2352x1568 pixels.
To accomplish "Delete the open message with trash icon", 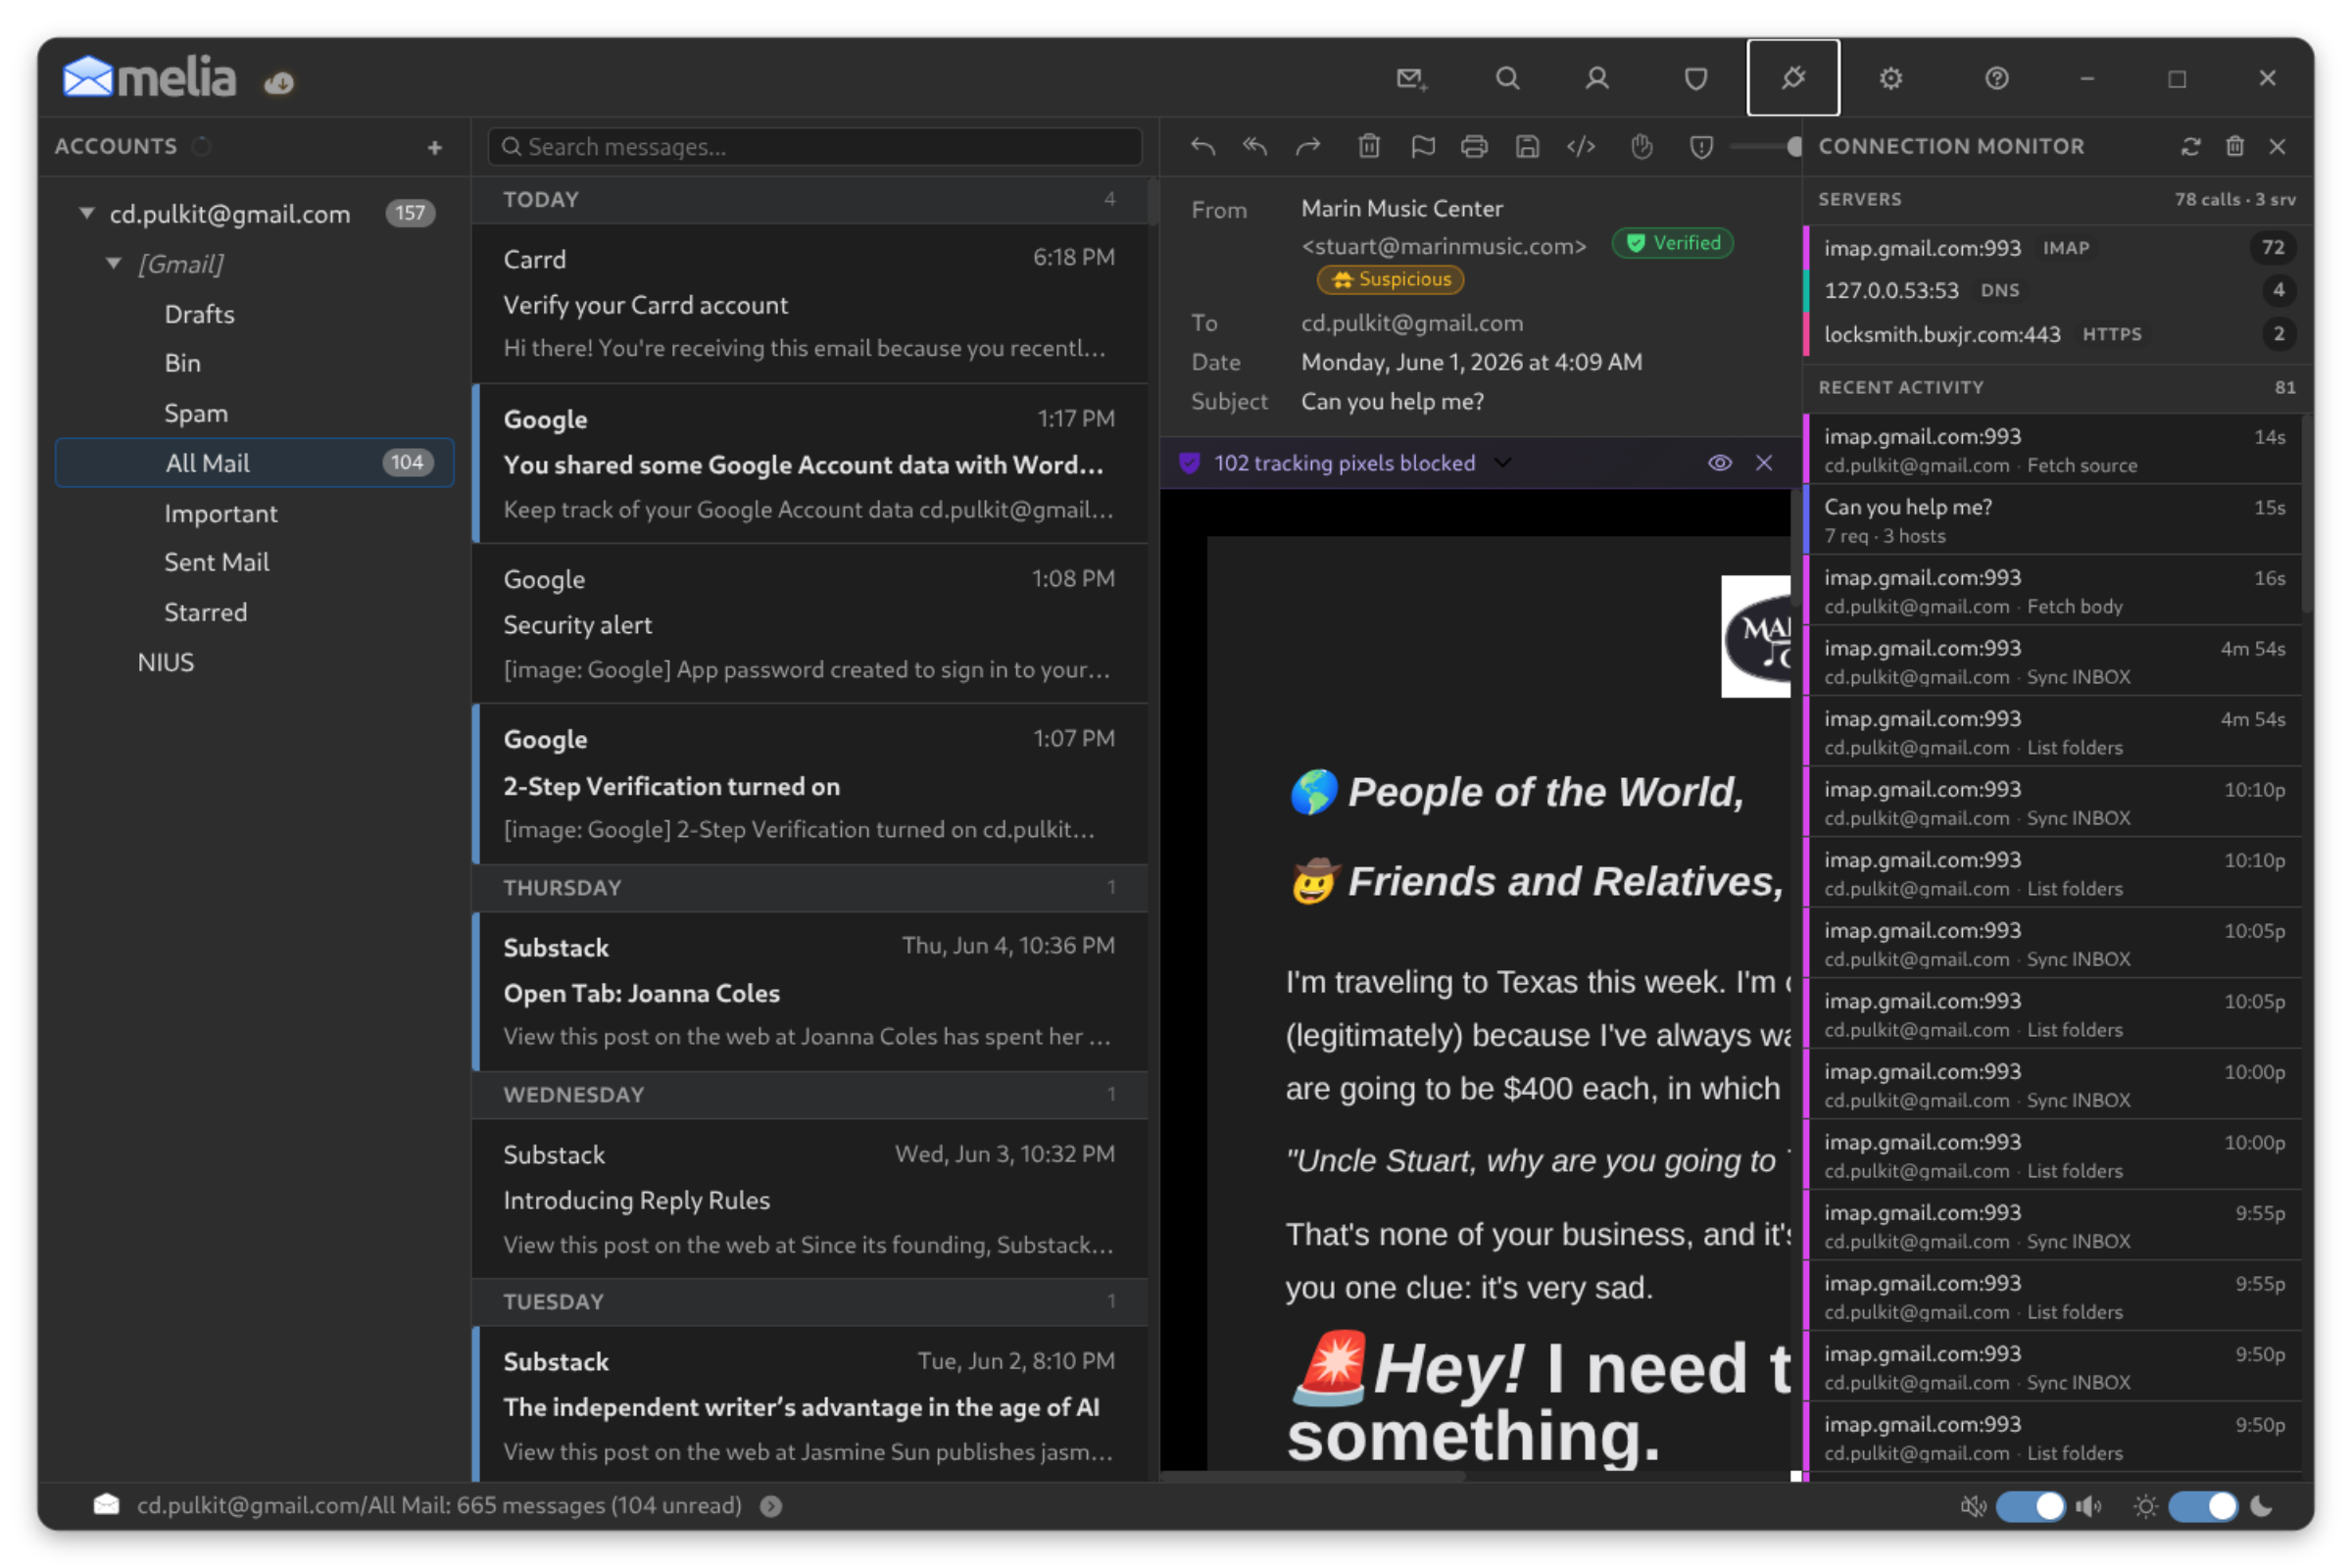I will pos(1369,147).
